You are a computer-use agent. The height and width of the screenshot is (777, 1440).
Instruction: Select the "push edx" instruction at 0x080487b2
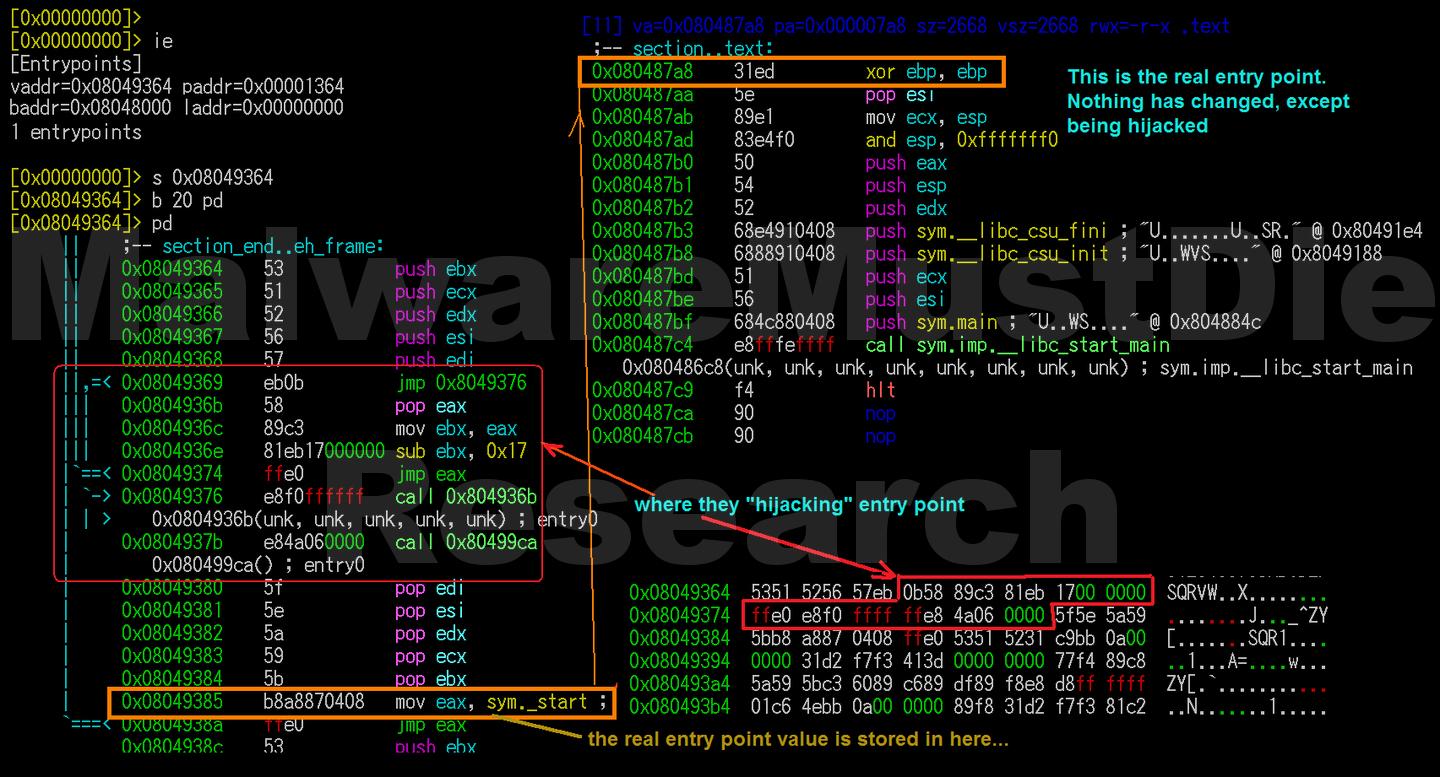[x=906, y=209]
